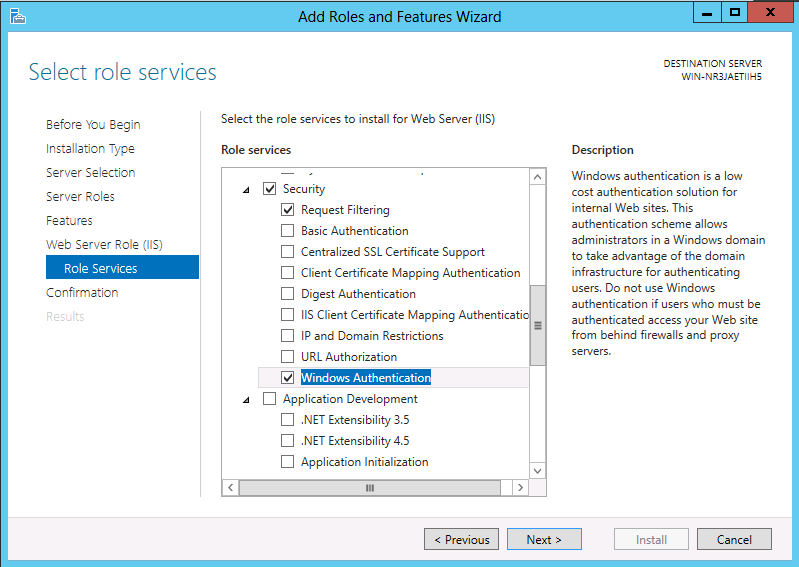This screenshot has height=567, width=799.
Task: Click the Previous button
Action: pos(462,539)
